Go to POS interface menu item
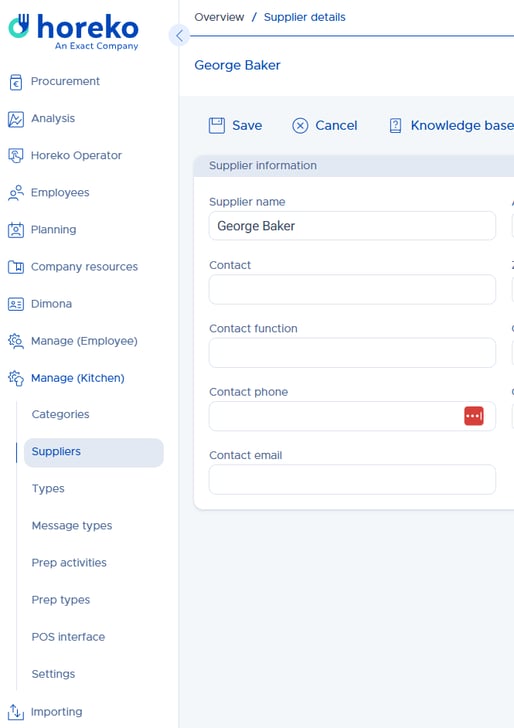This screenshot has width=514, height=728. [68, 637]
